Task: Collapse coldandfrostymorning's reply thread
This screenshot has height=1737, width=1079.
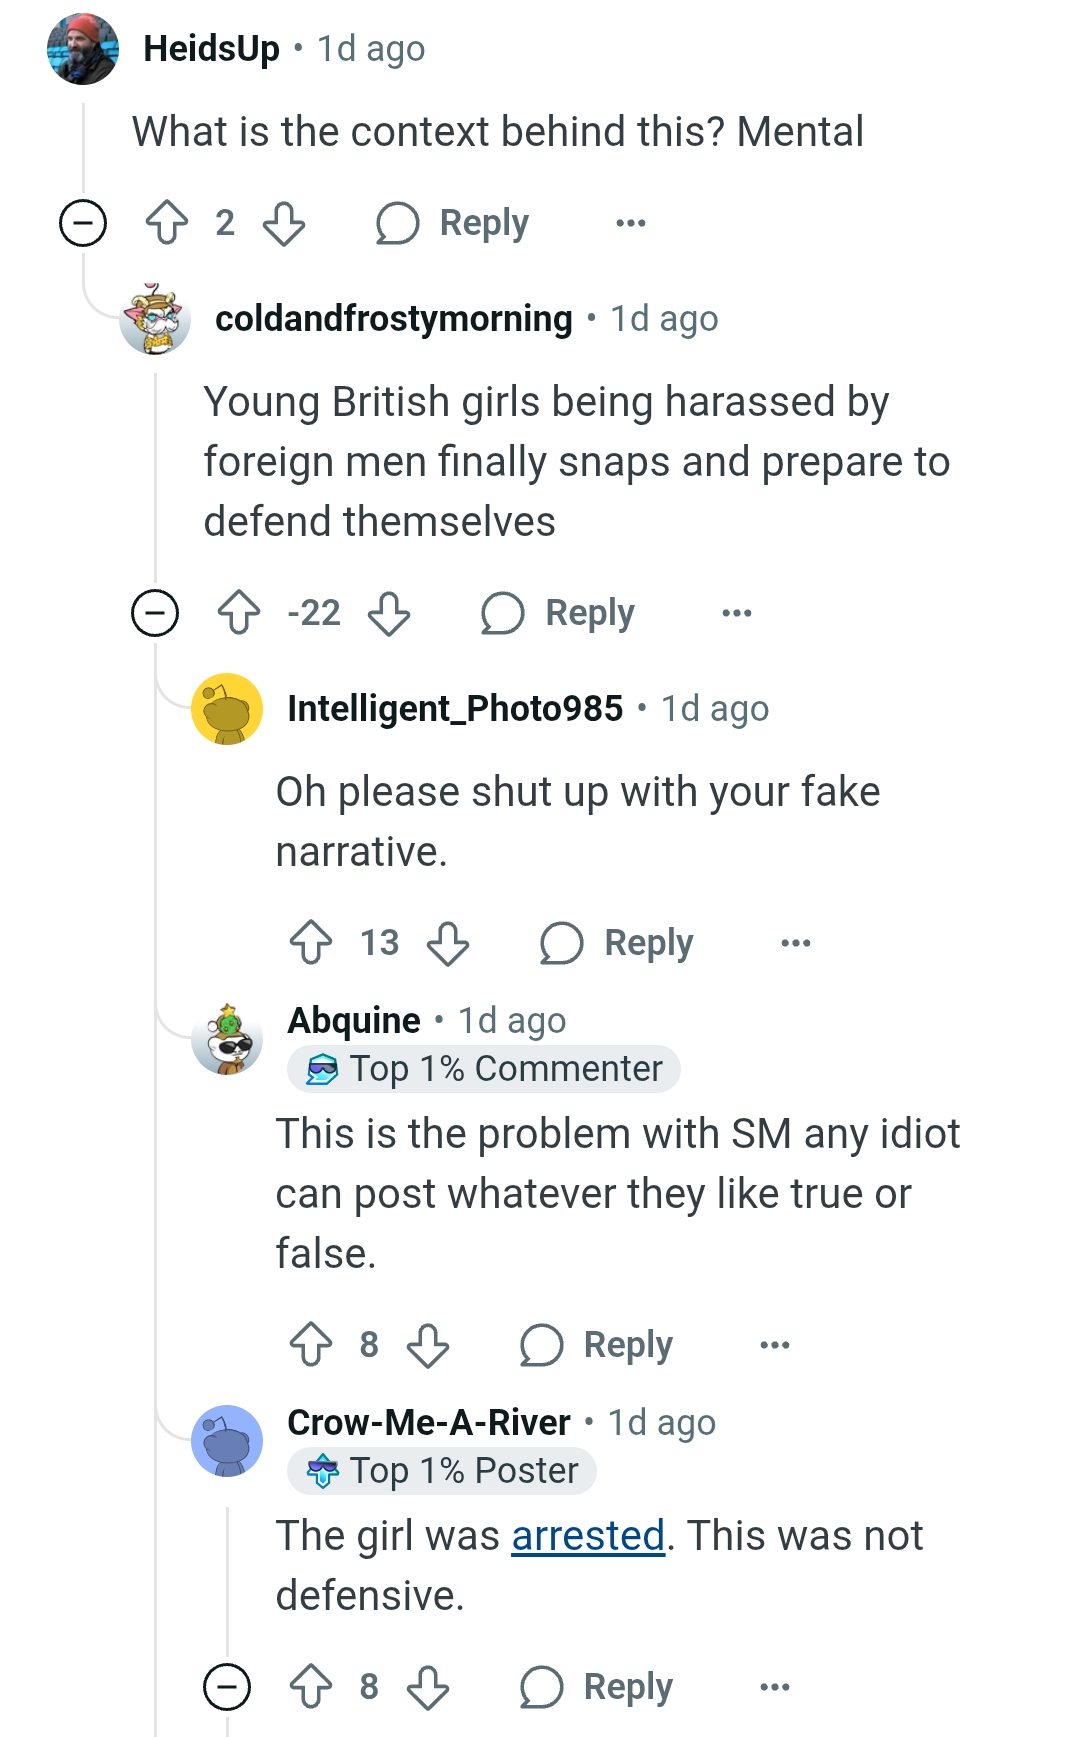Action: (155, 612)
